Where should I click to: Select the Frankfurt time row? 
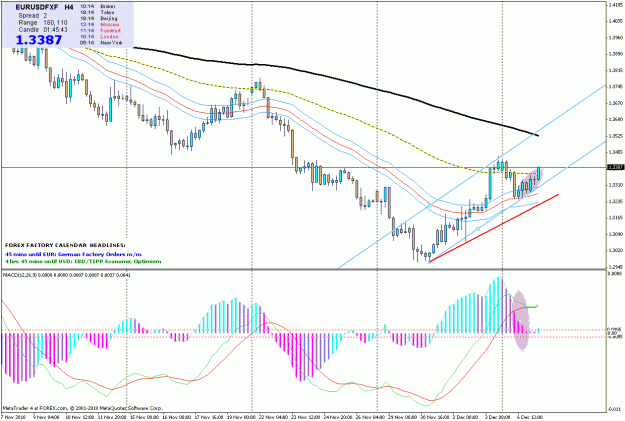100,31
